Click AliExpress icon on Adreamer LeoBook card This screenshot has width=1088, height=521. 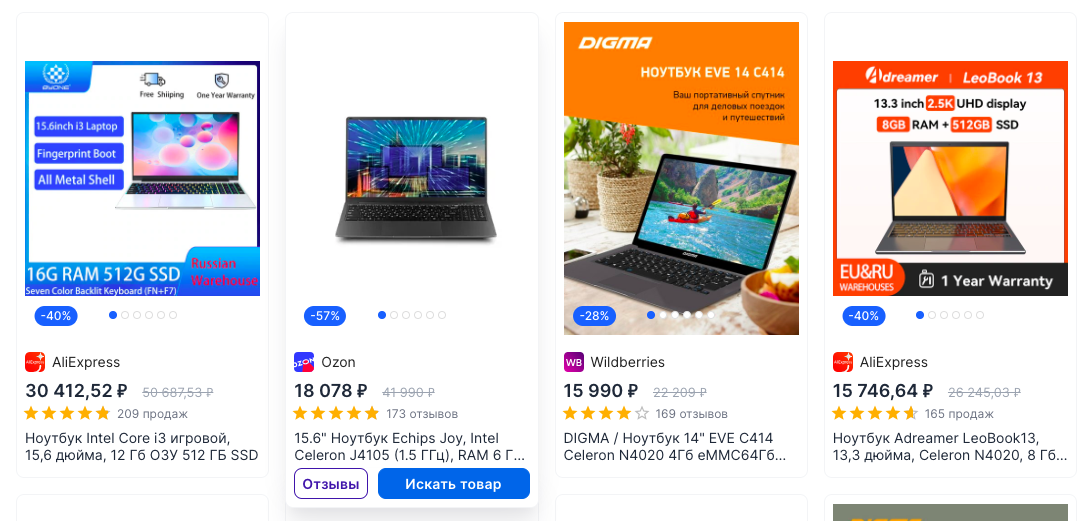843,362
